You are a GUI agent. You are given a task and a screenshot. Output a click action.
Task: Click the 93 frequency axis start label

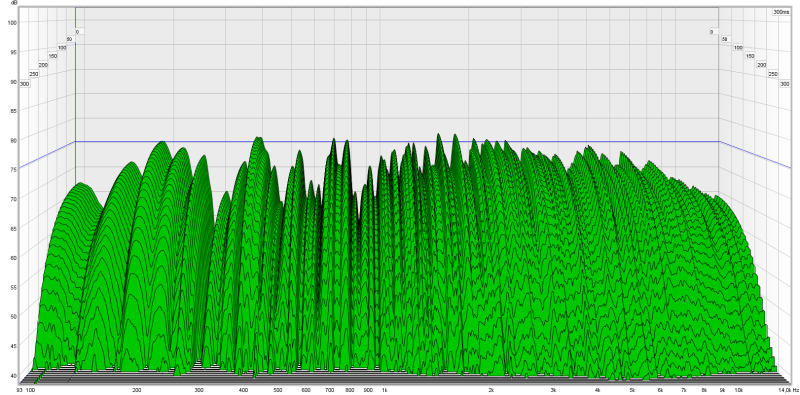click(x=19, y=390)
